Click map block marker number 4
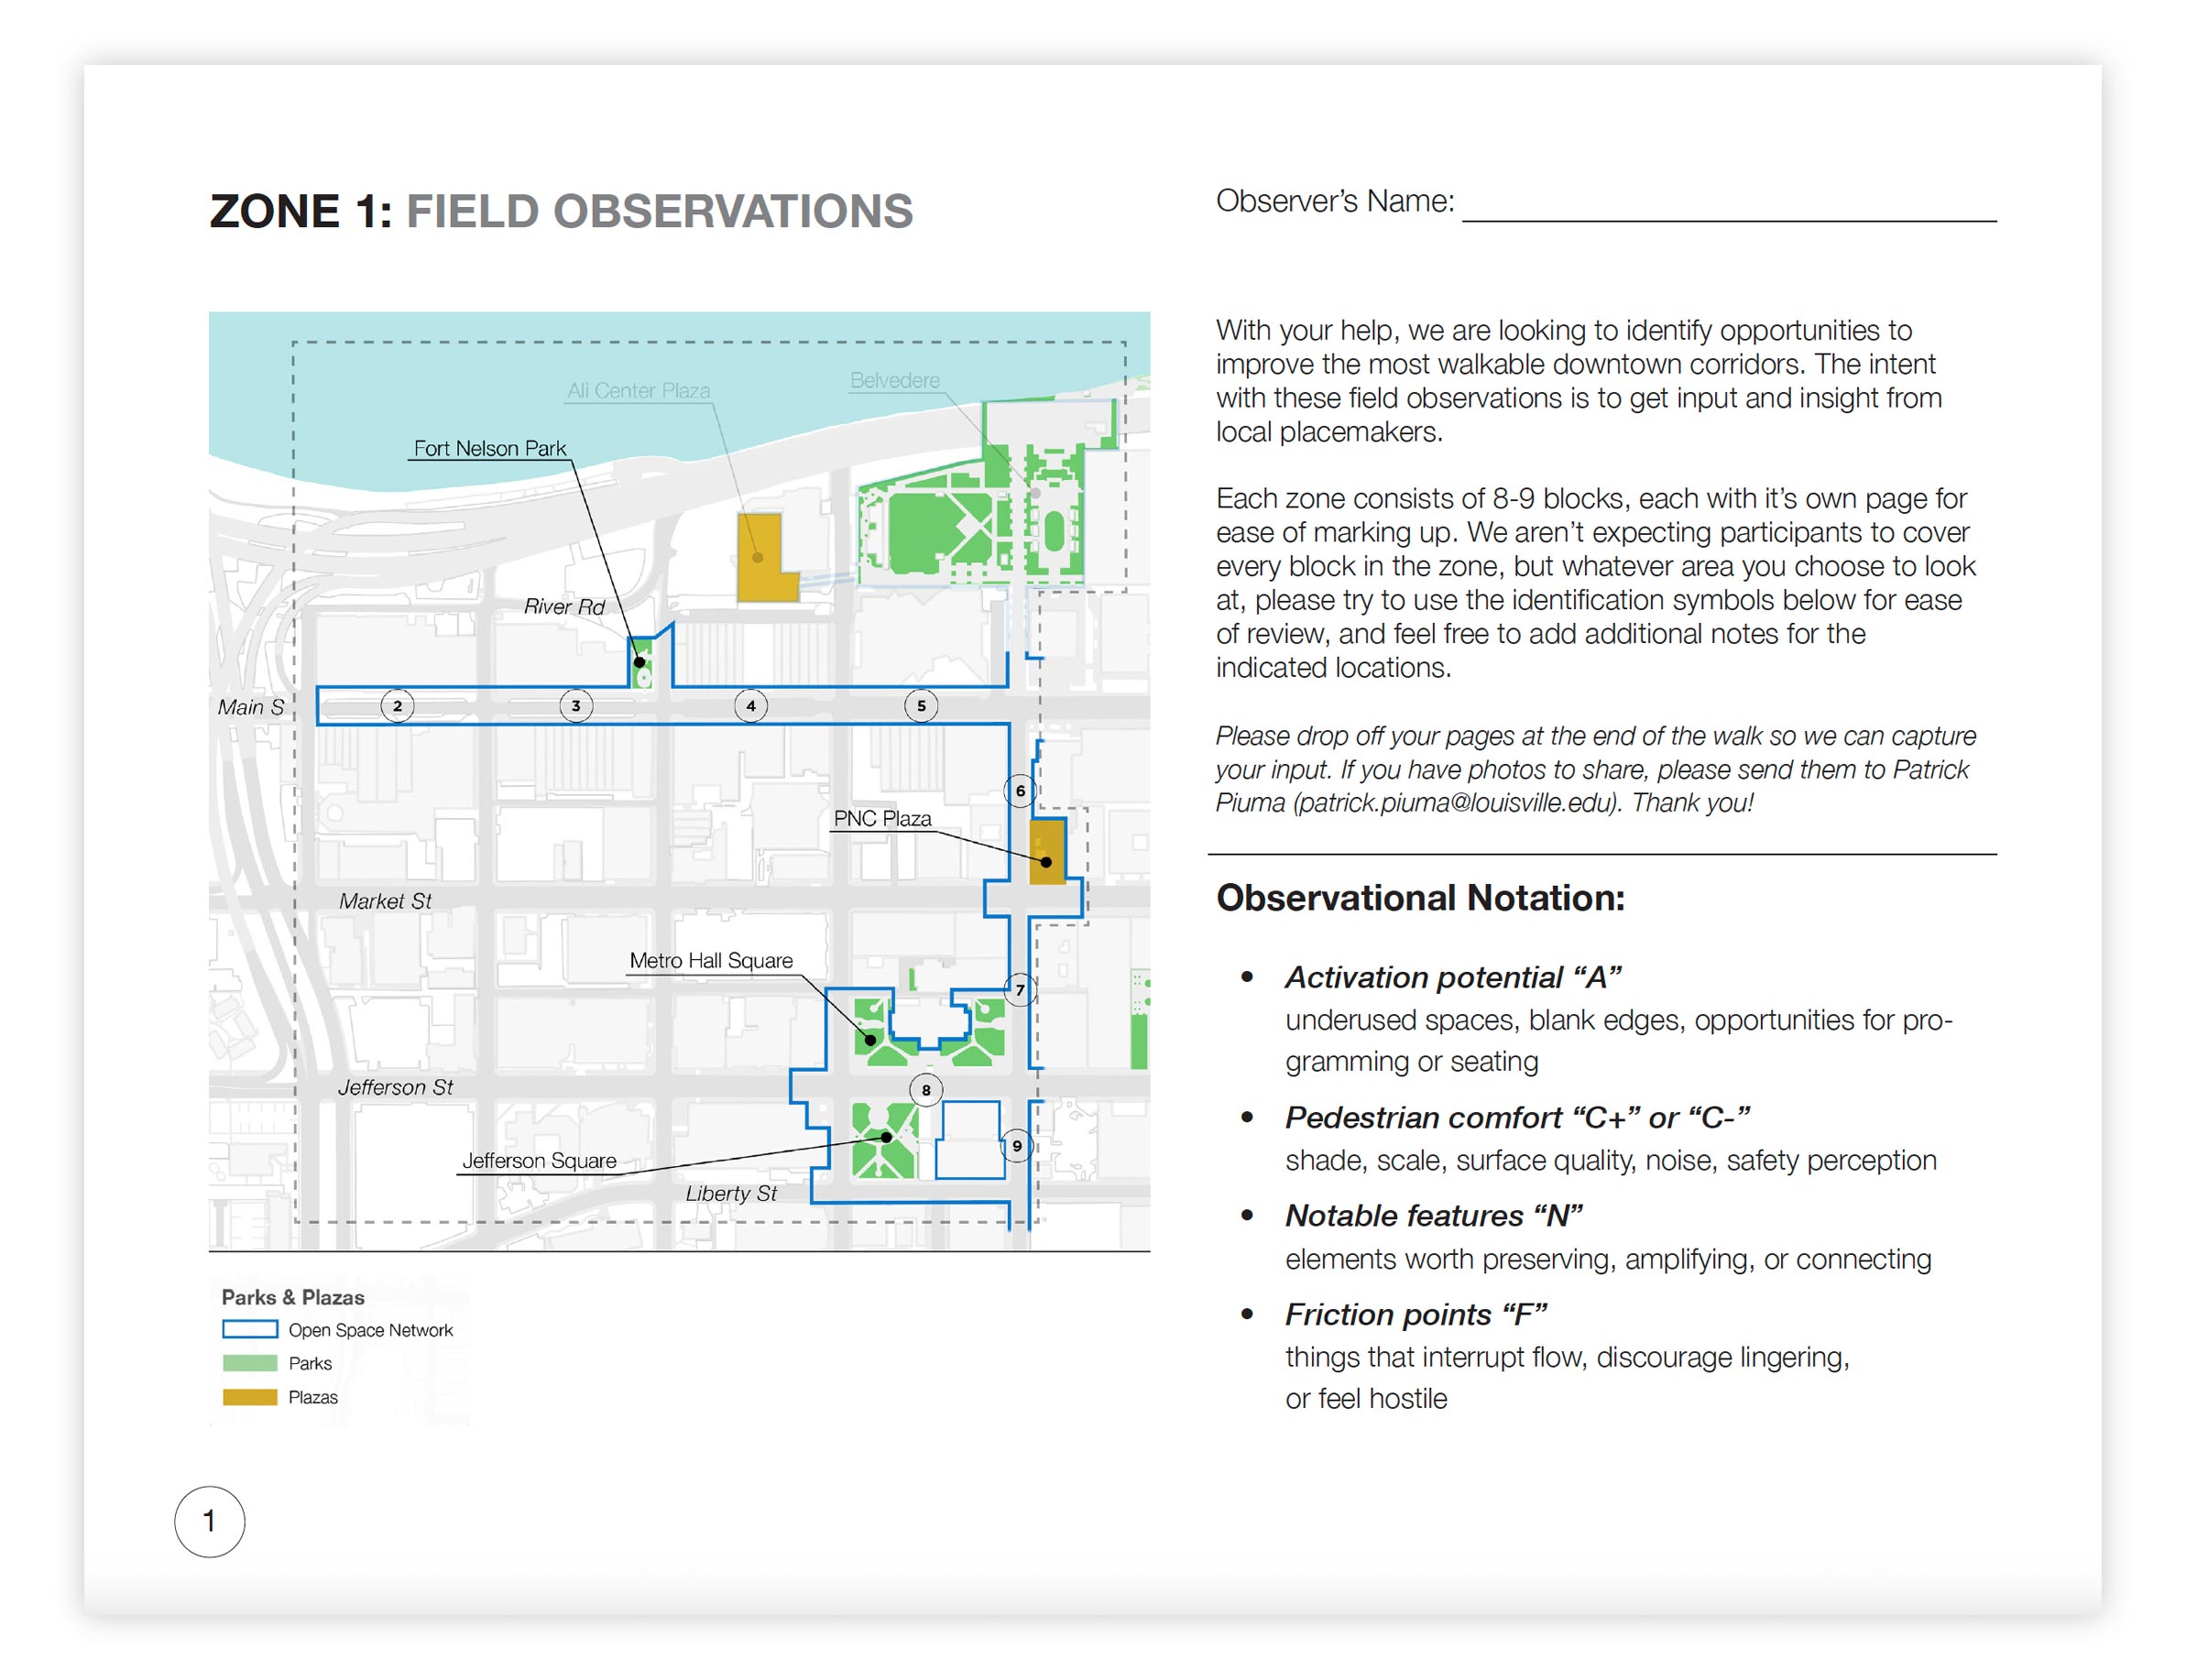 click(751, 706)
